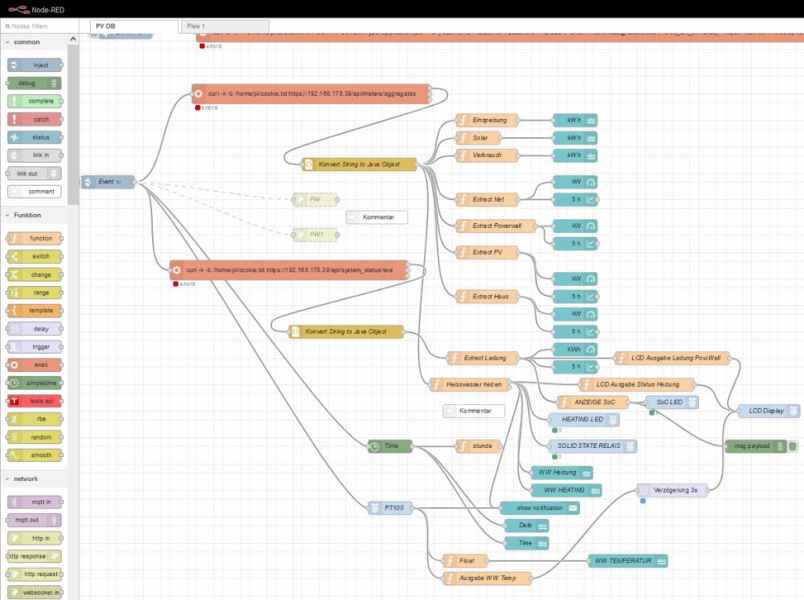804x600 pixels.
Task: Select the change node in the palette
Action: [x=34, y=274]
